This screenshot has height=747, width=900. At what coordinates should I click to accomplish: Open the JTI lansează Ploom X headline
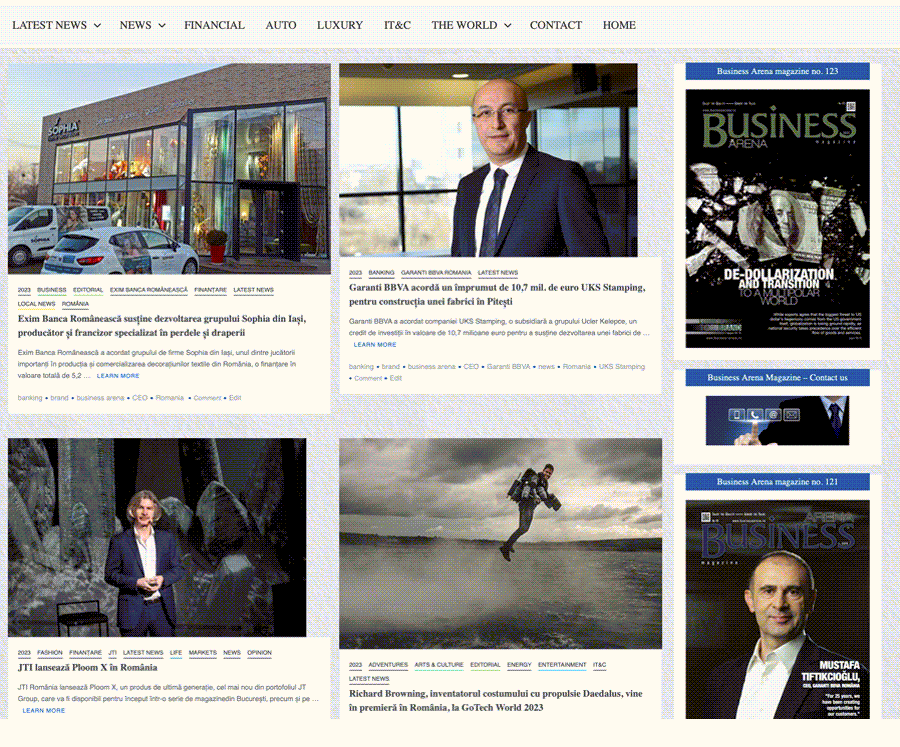click(87, 667)
